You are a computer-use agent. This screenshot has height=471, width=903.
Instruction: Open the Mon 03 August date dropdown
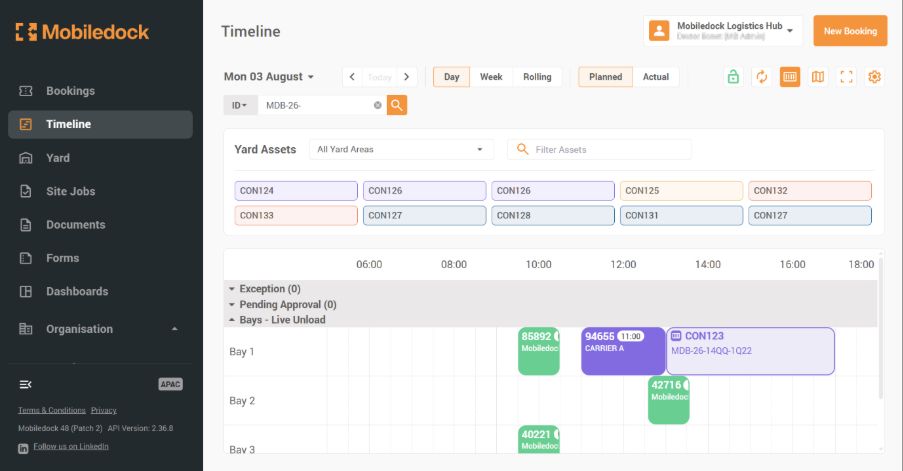tap(268, 77)
